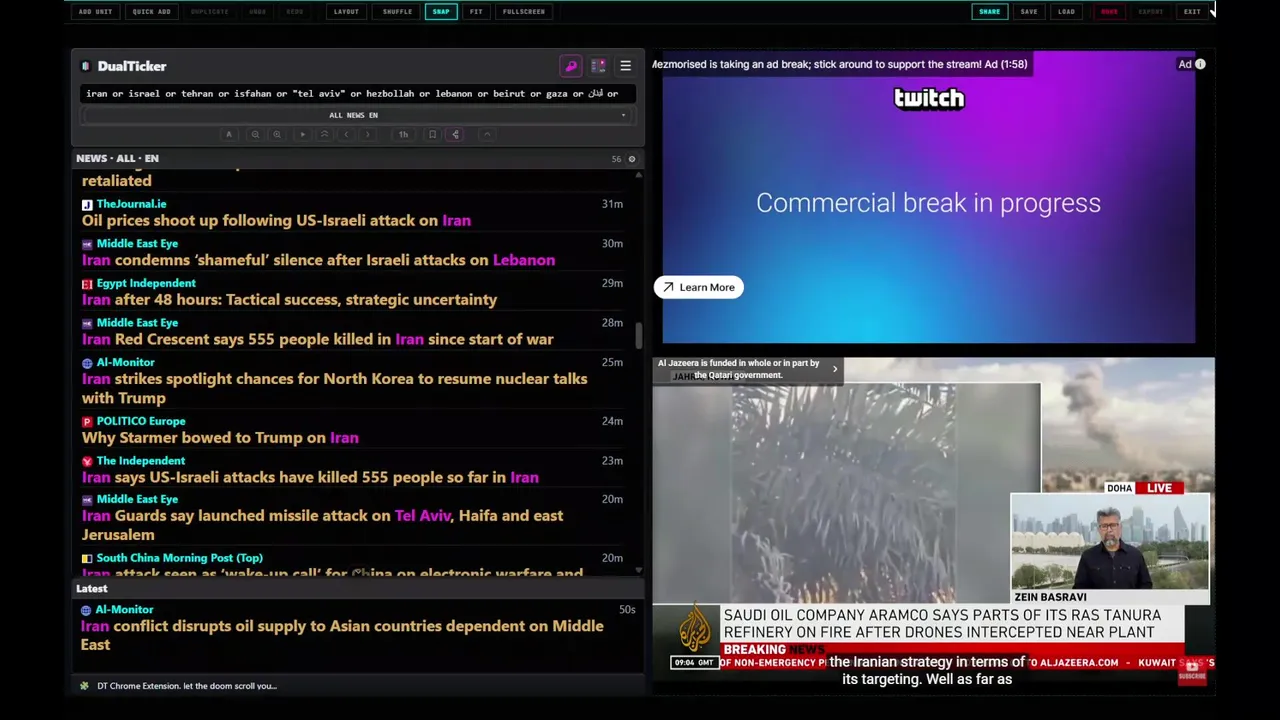Click the double up-chevron scroll-to-top icon
The width and height of the screenshot is (1280, 720).
click(324, 134)
